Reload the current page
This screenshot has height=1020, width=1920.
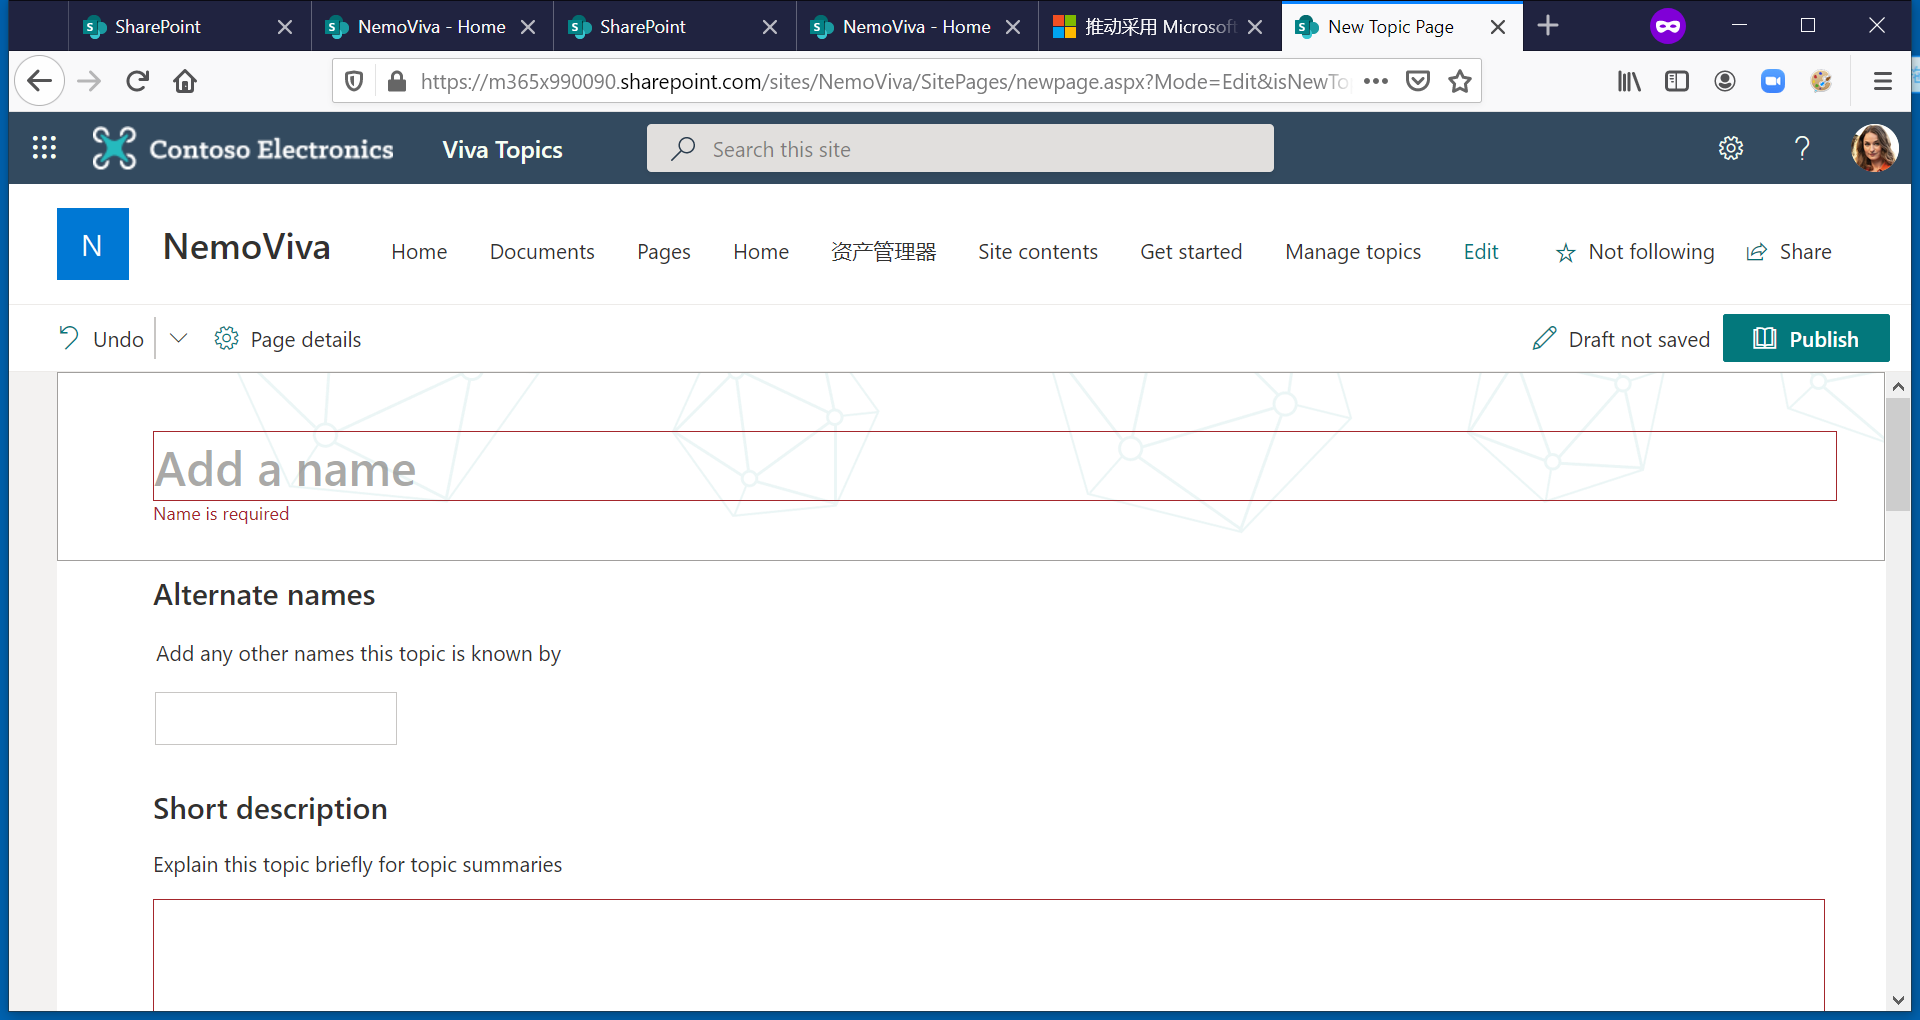(x=137, y=81)
